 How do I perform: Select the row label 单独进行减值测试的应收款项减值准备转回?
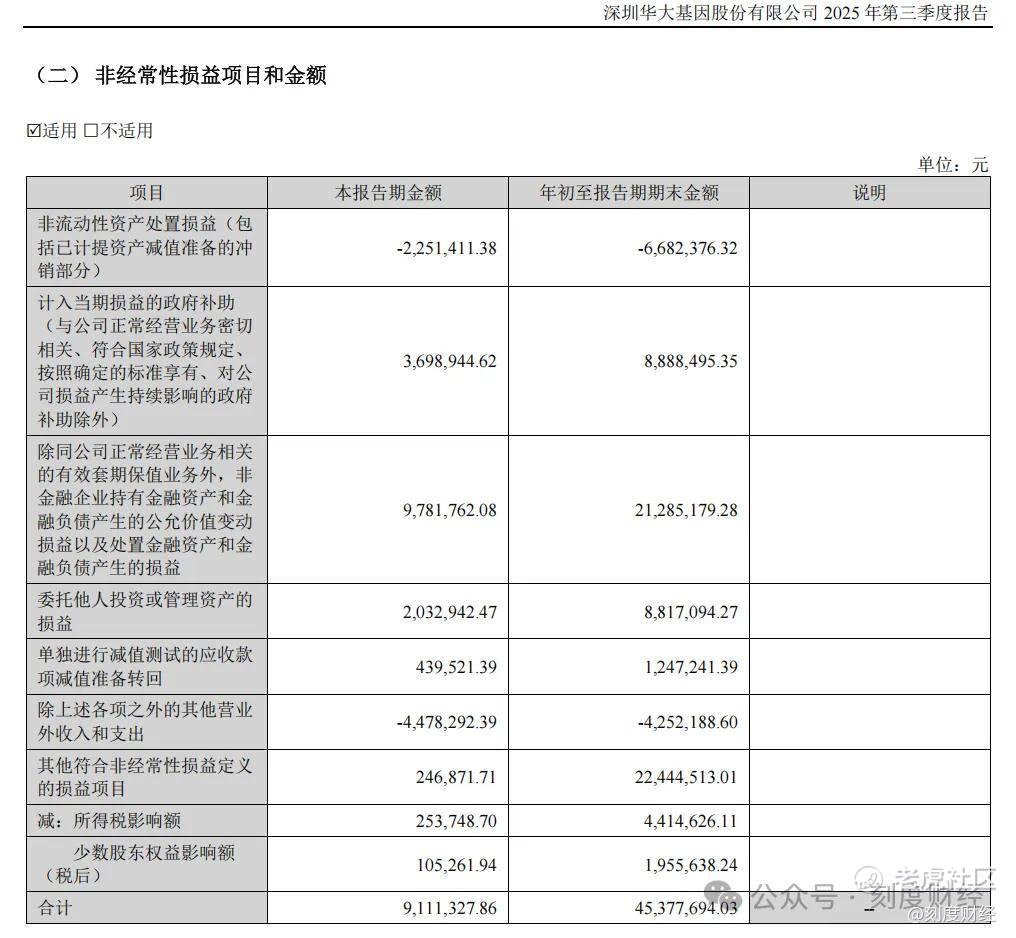pos(145,667)
